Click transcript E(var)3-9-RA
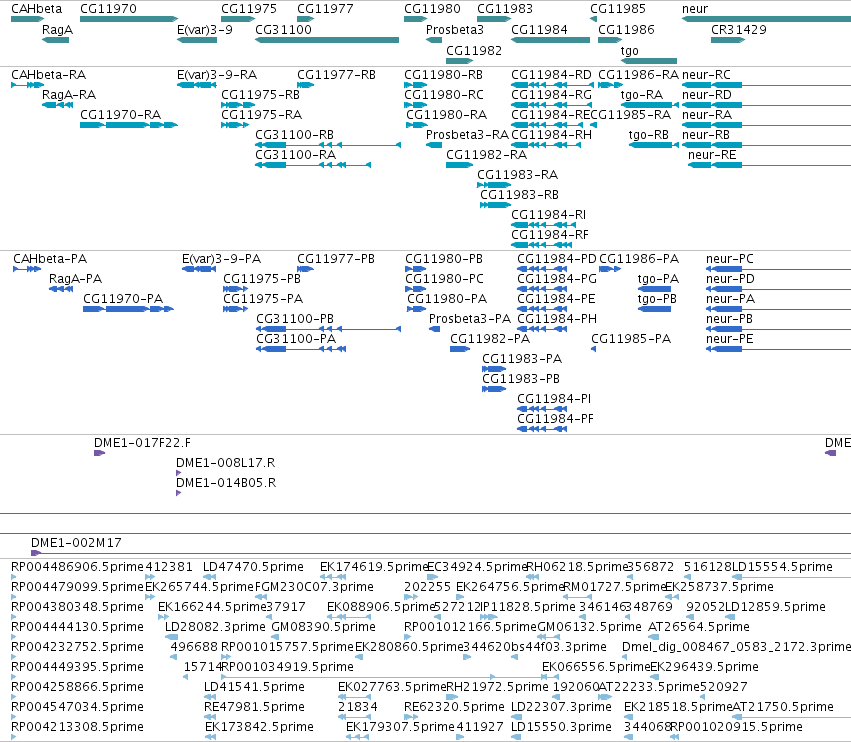 [x=217, y=75]
